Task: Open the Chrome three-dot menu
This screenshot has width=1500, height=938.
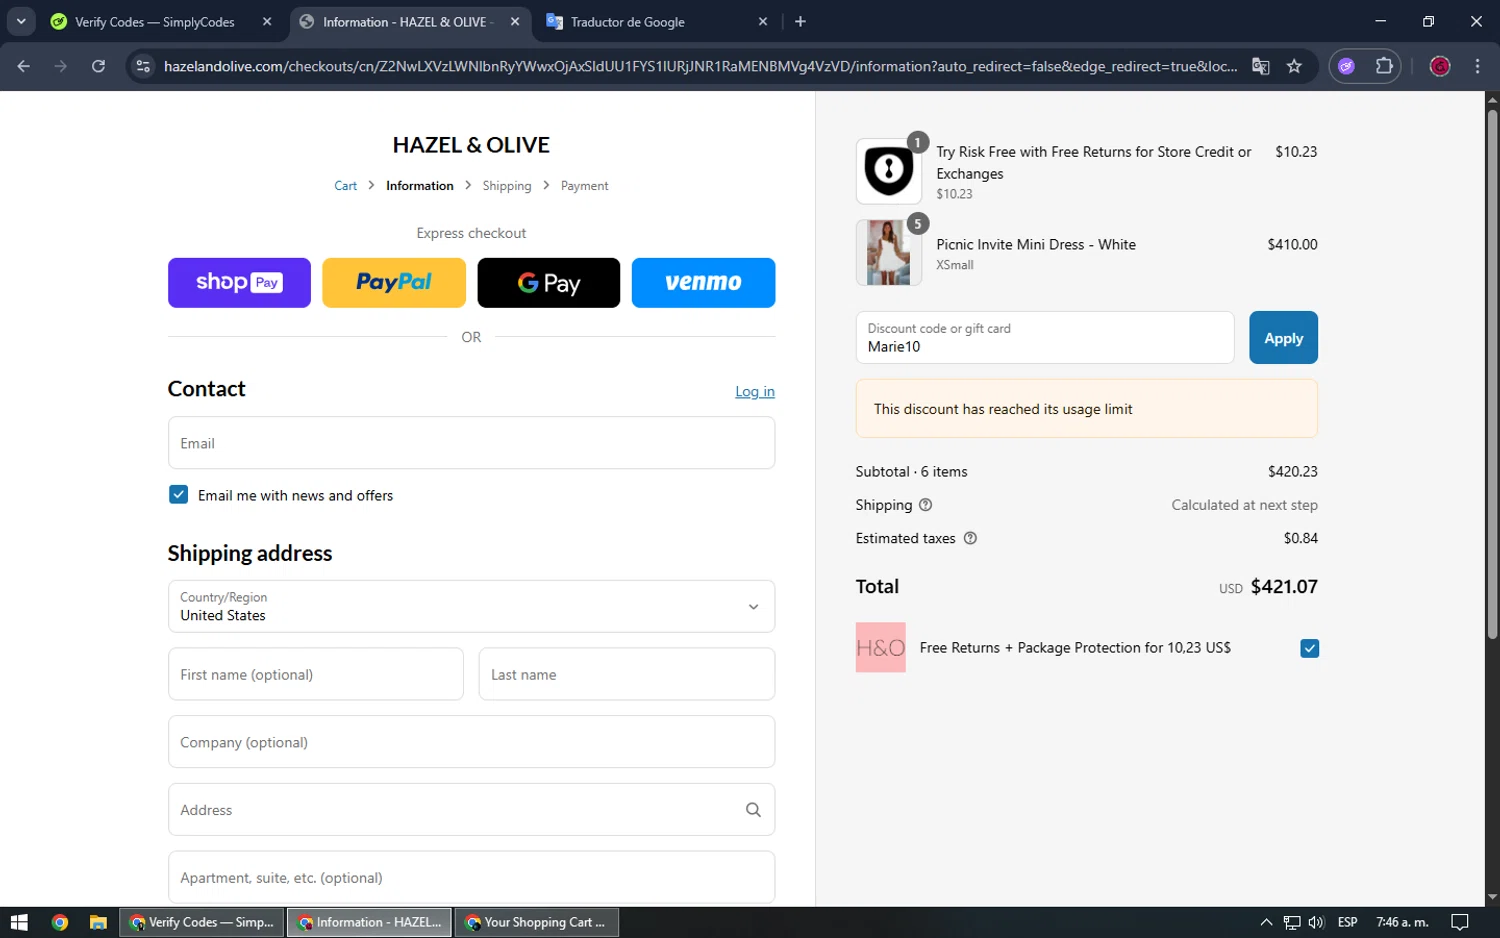Action: click(1477, 66)
